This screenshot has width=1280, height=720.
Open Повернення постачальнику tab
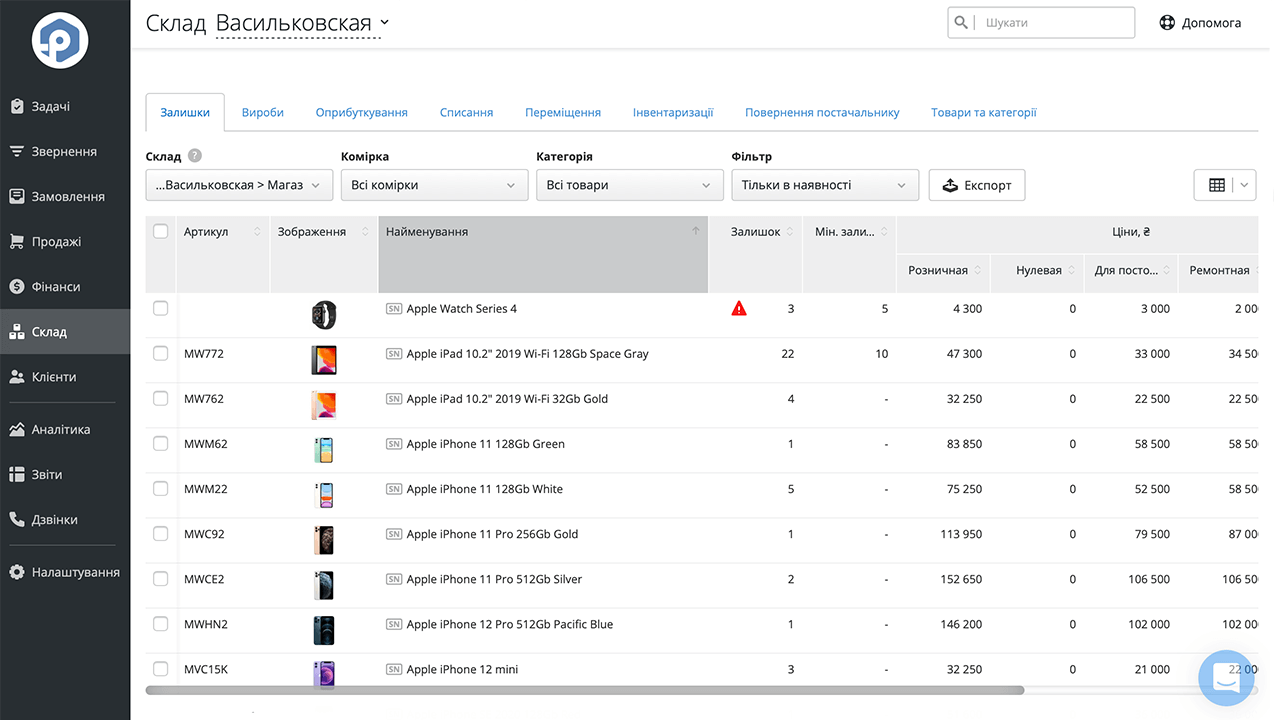coord(822,112)
